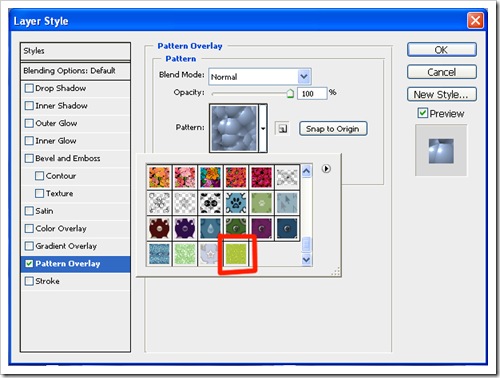Choose the blue water drop pattern
Image resolution: width=500 pixels, height=378 pixels.
(211, 228)
